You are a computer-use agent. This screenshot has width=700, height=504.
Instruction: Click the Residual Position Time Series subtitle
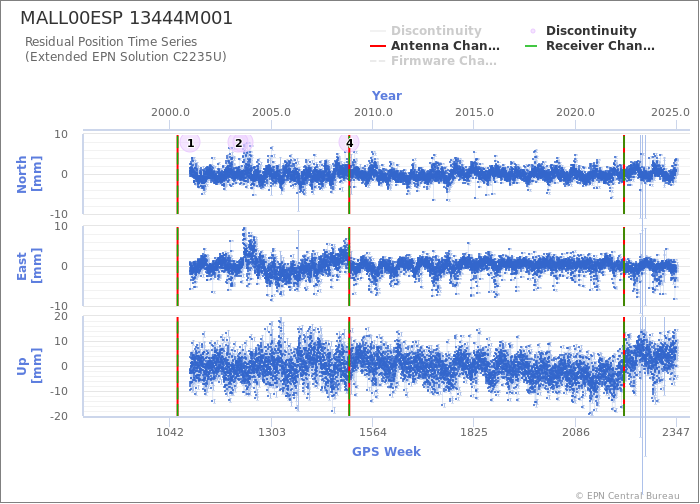pyautogui.click(x=111, y=42)
